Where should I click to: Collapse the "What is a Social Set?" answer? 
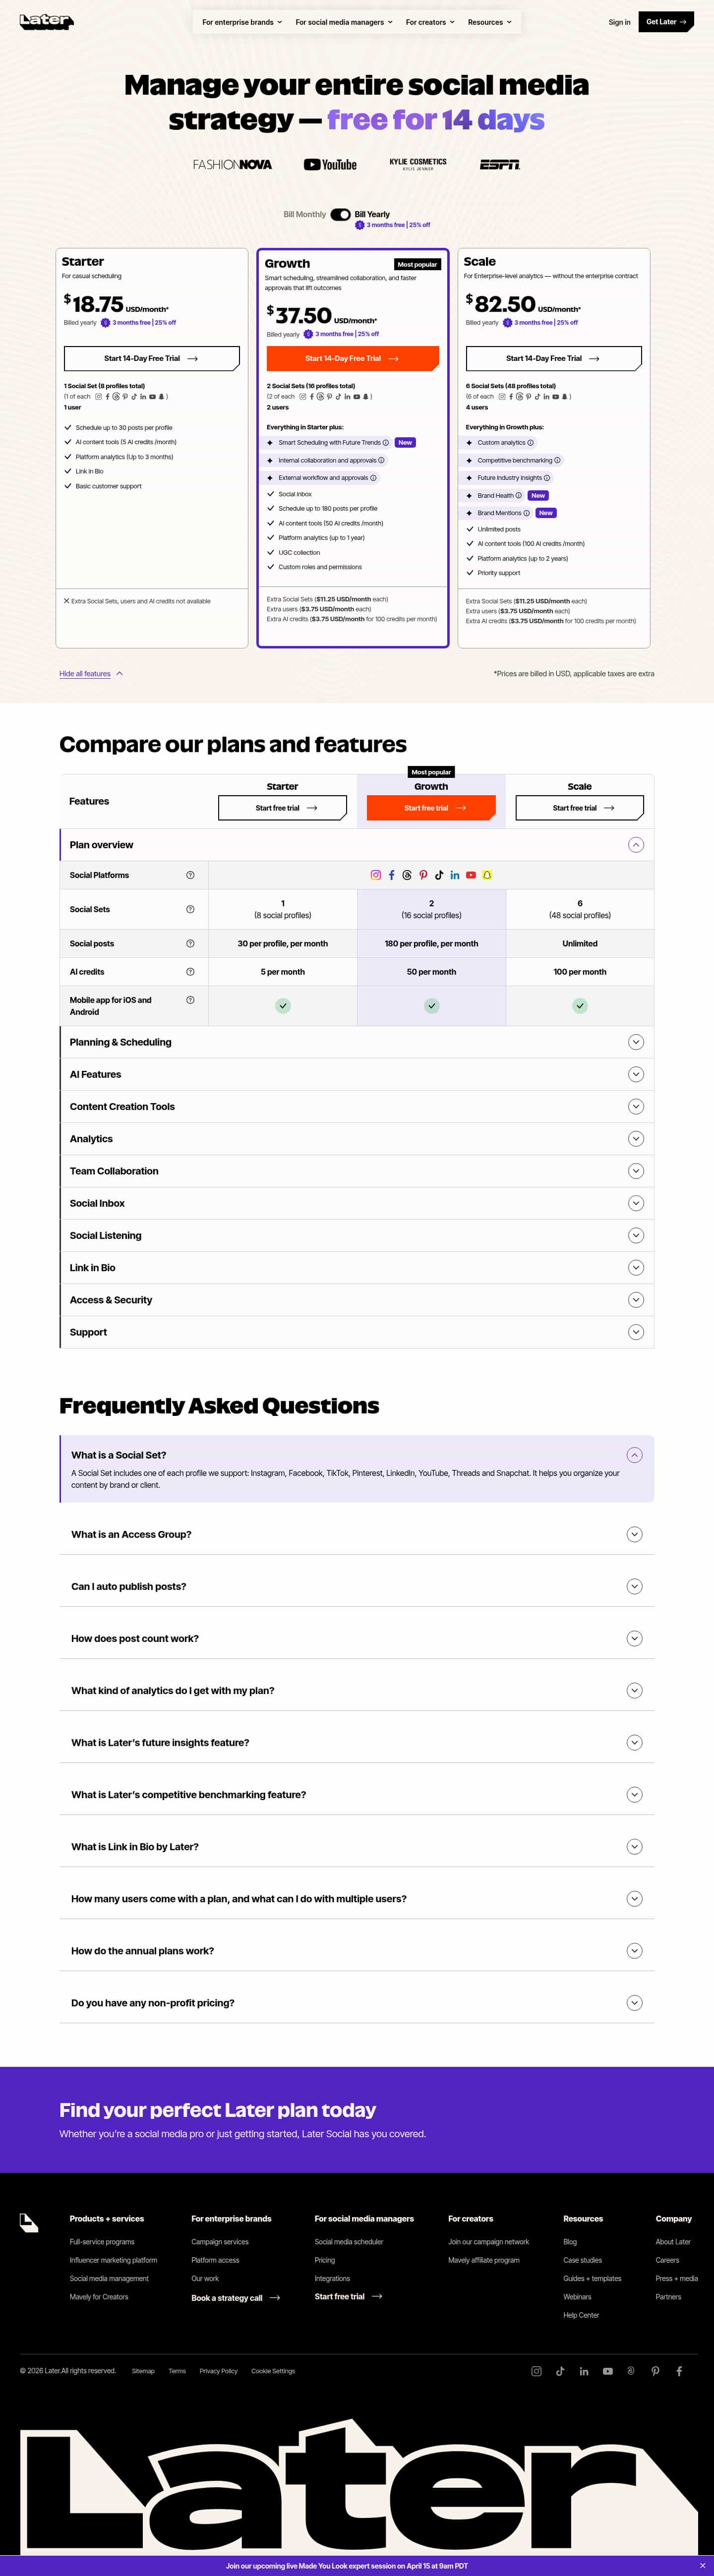(634, 1455)
